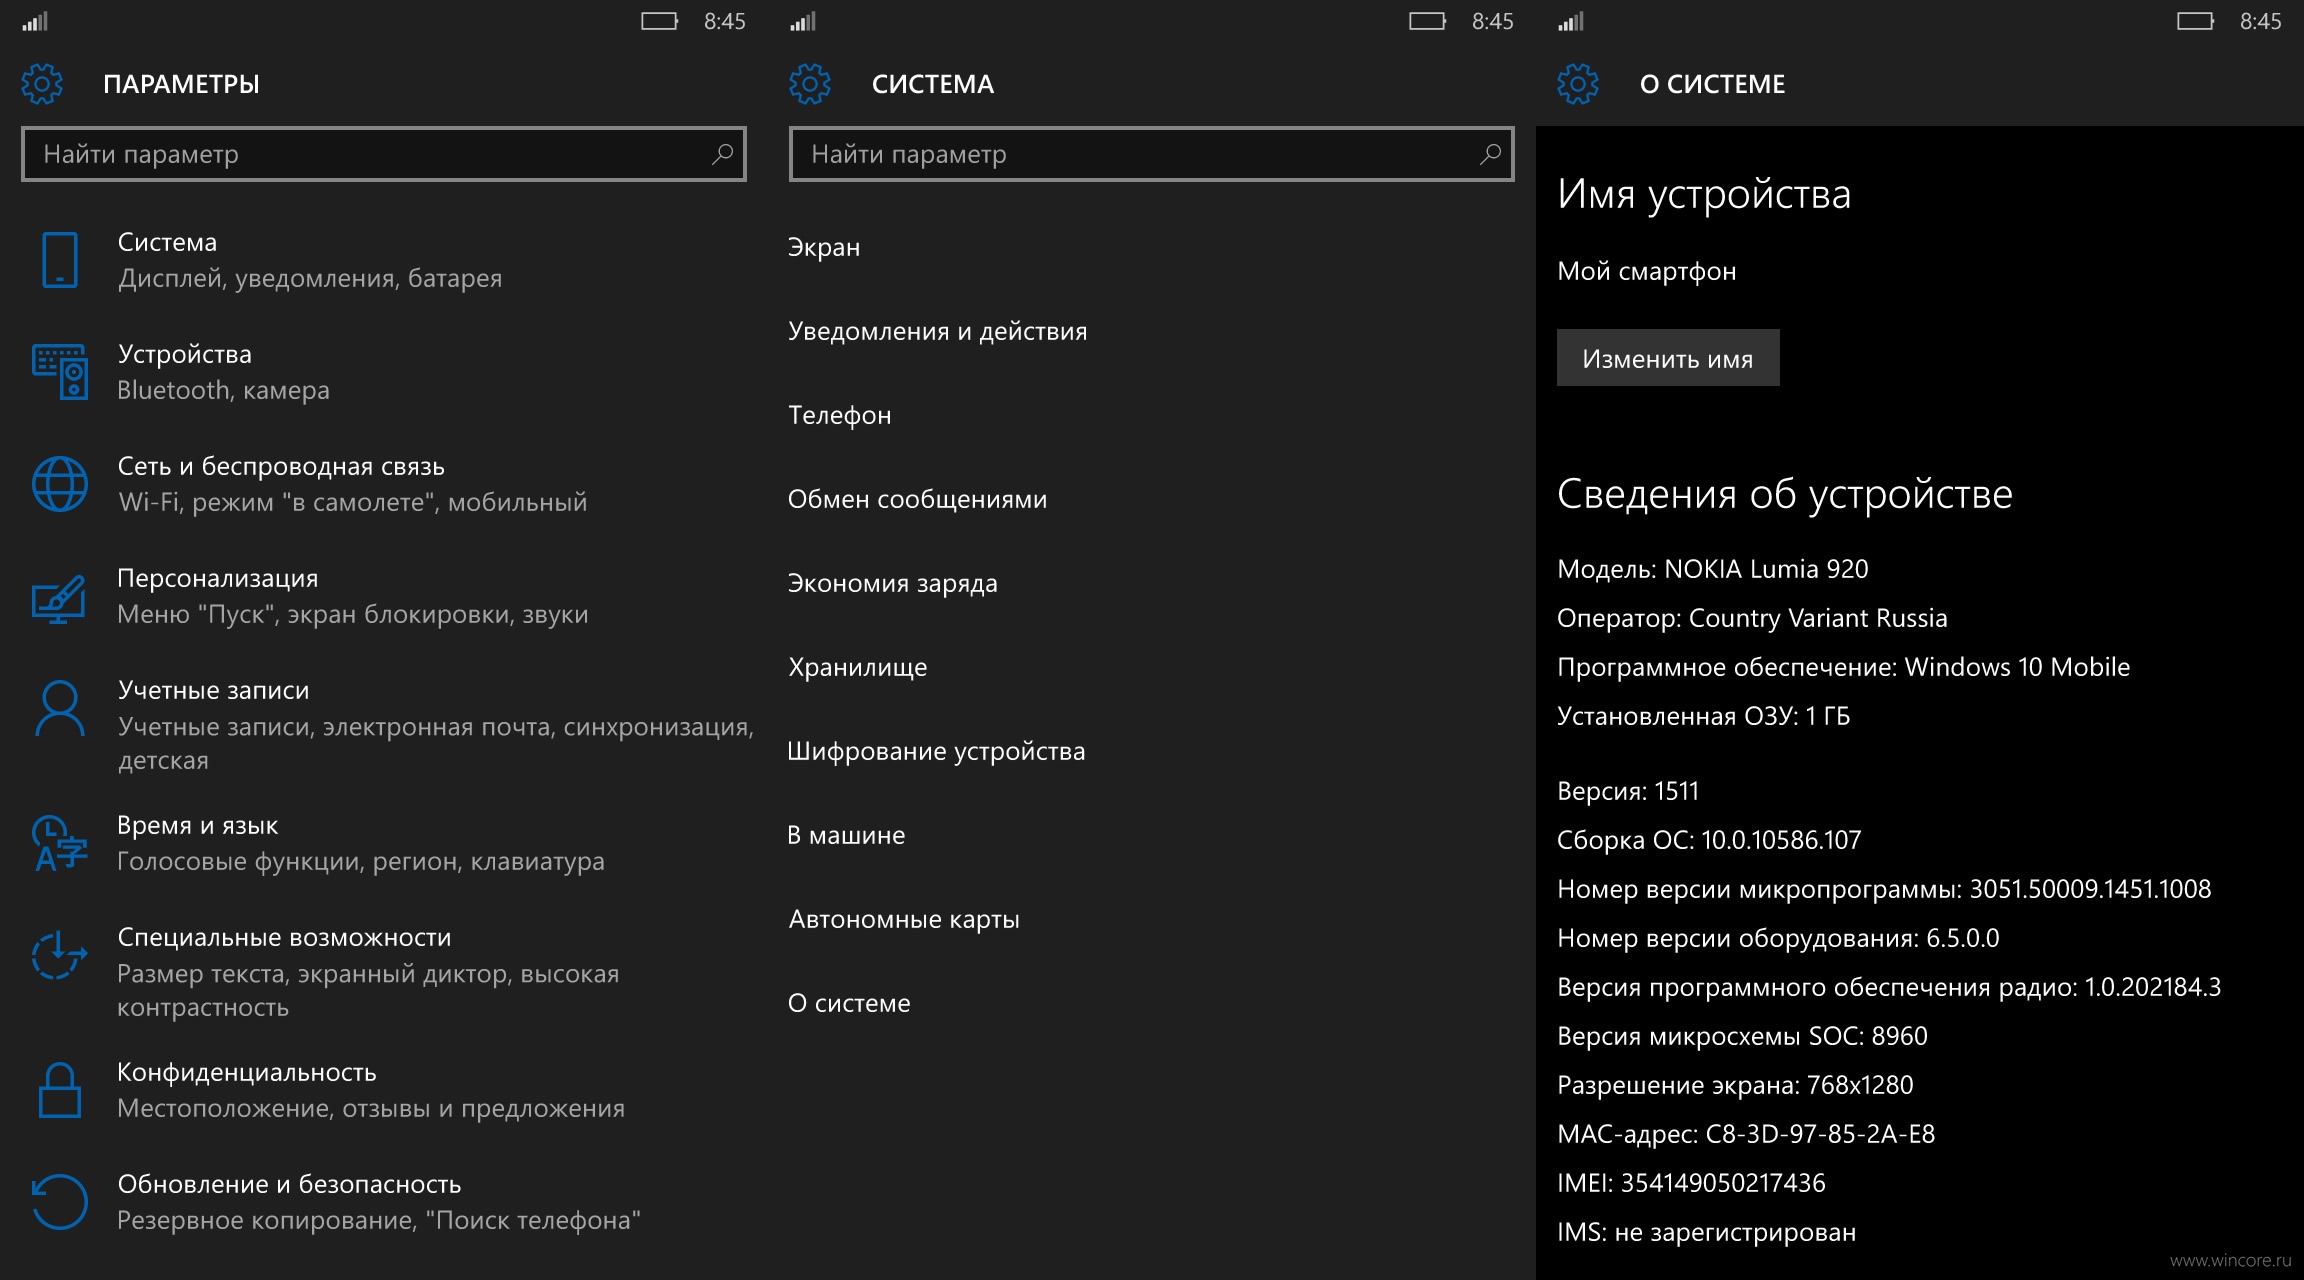Open the Персонализация category title
Image resolution: width=2304 pixels, height=1280 pixels.
tap(218, 578)
